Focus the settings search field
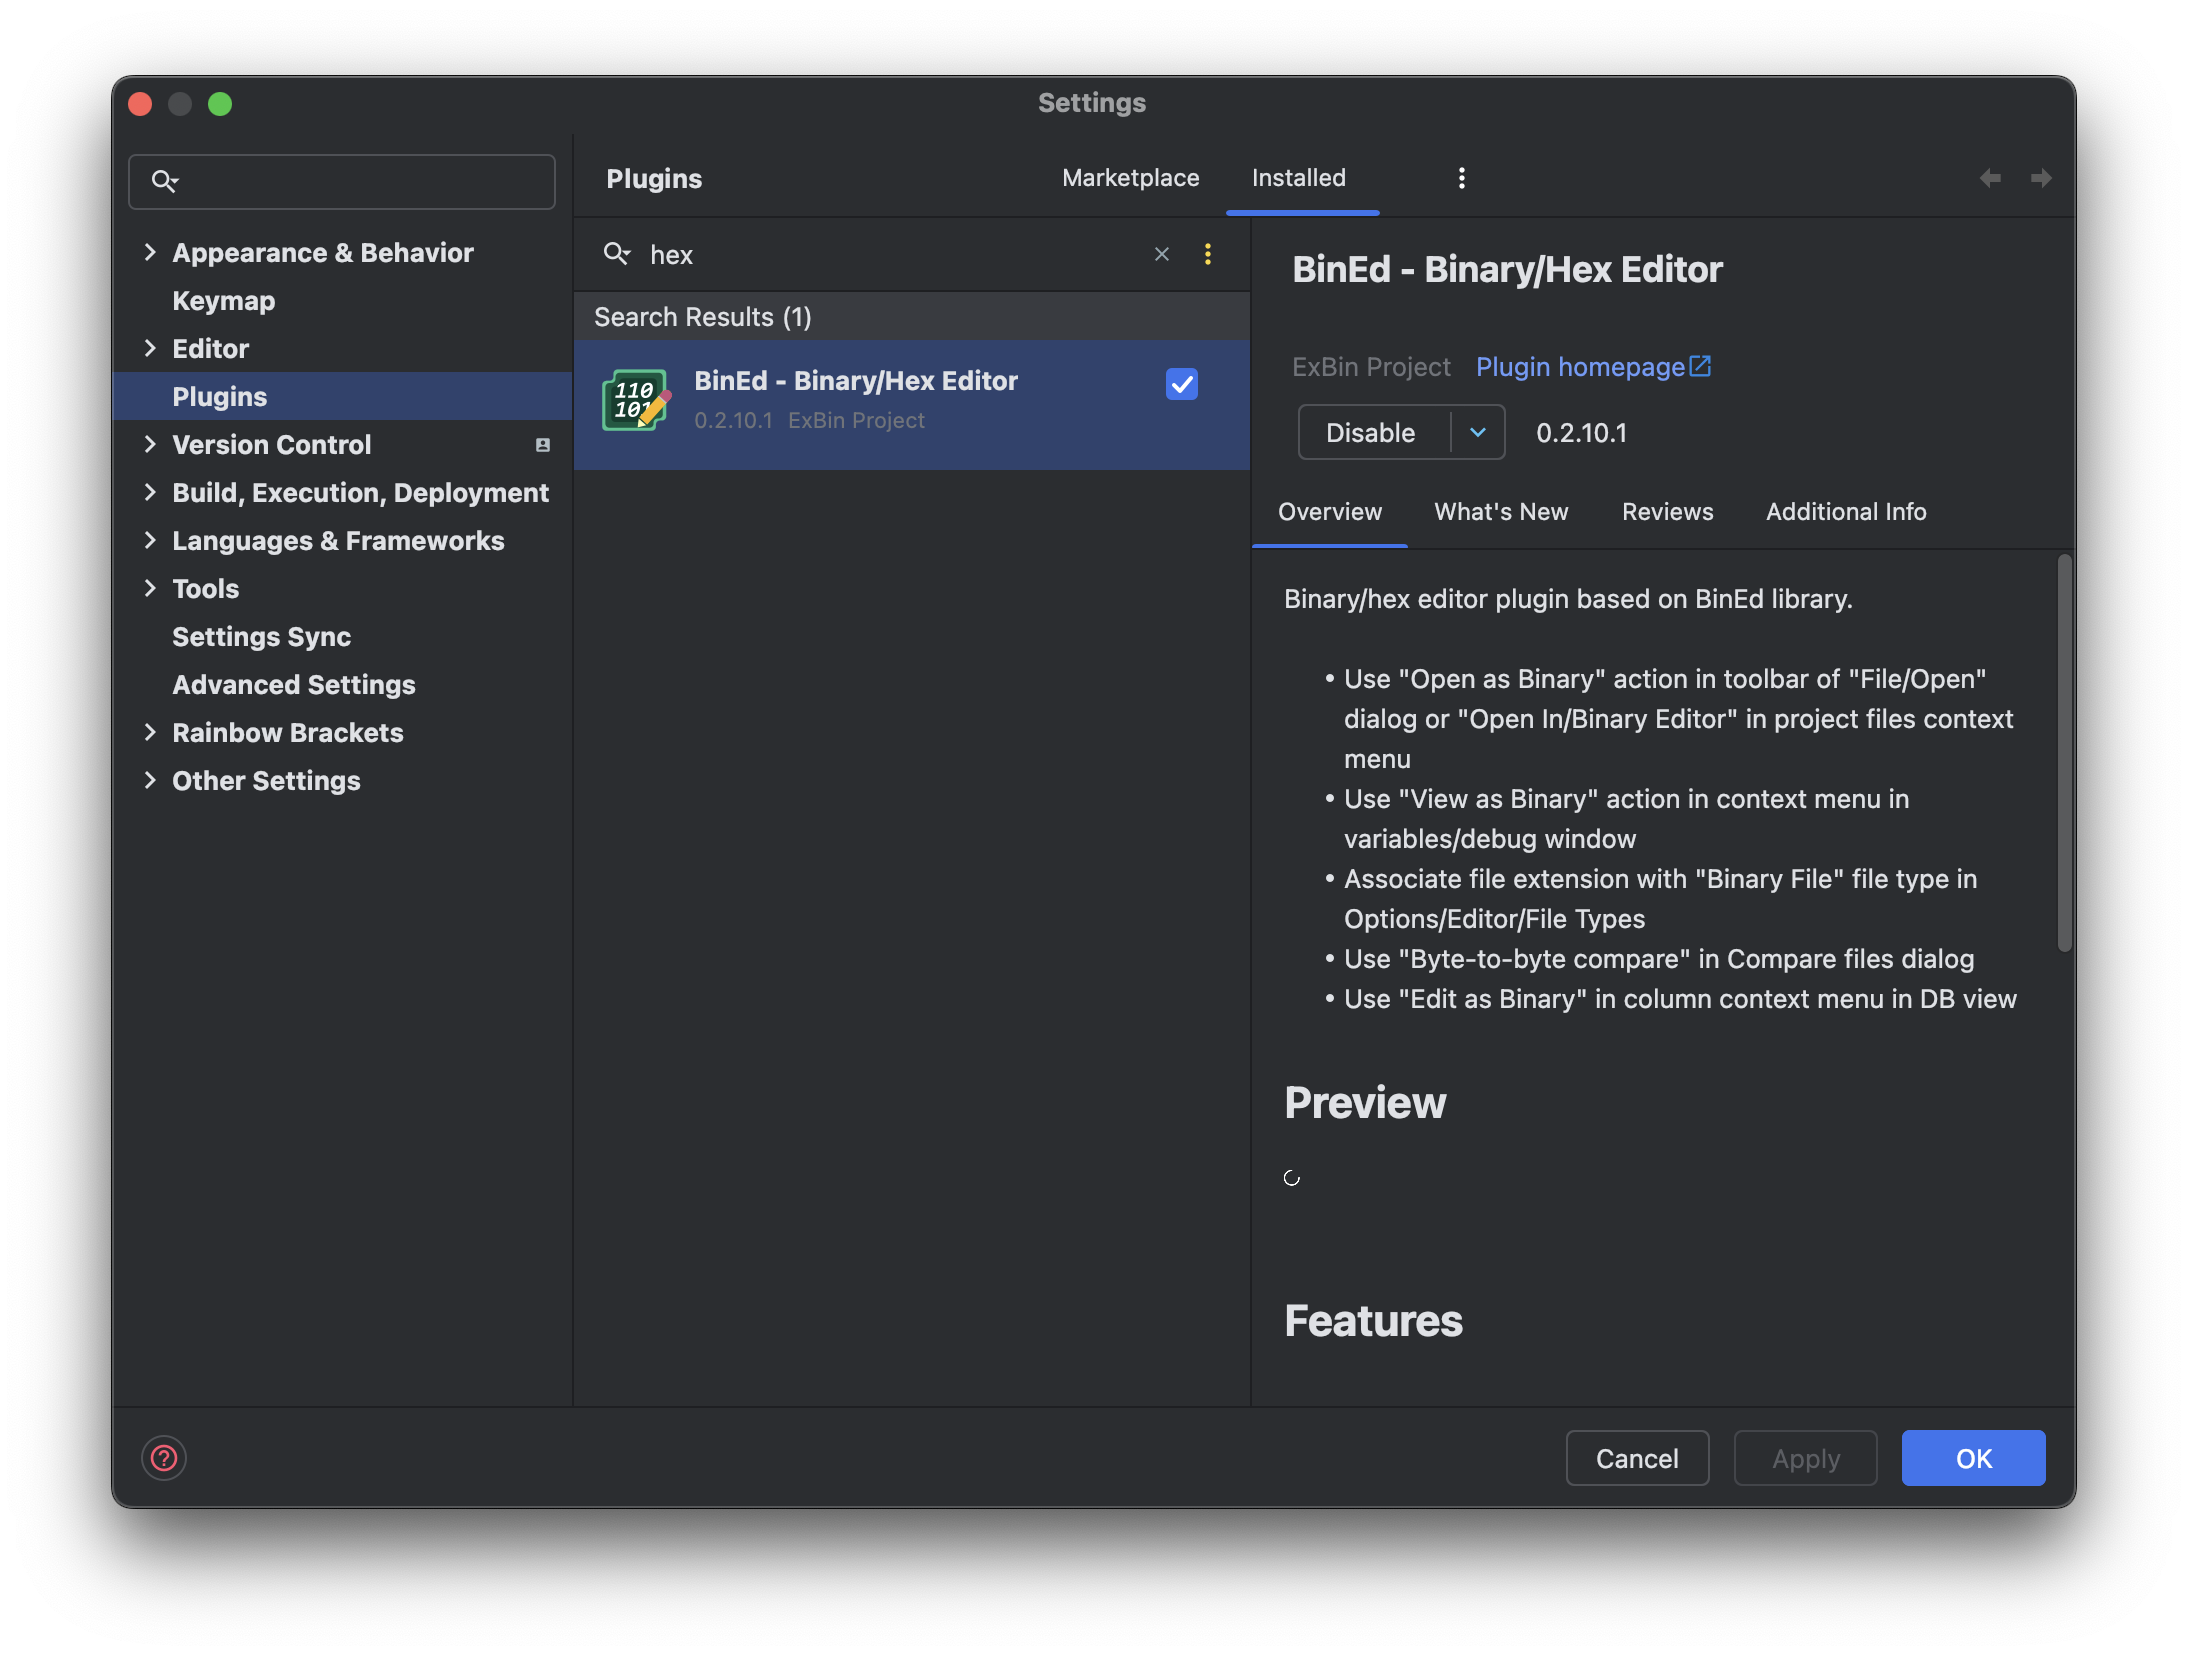 pyautogui.click(x=360, y=181)
